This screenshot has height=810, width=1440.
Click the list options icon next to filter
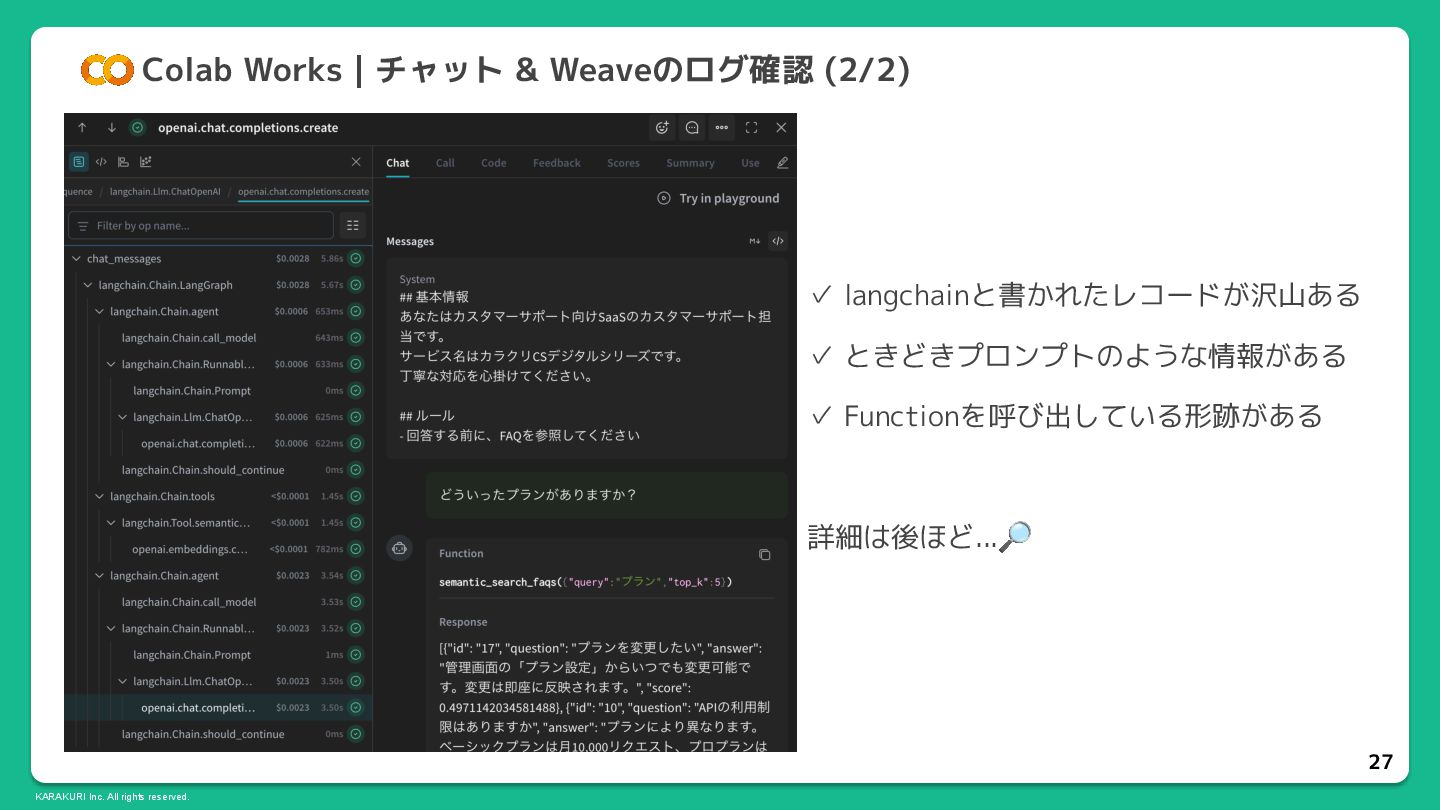point(352,225)
